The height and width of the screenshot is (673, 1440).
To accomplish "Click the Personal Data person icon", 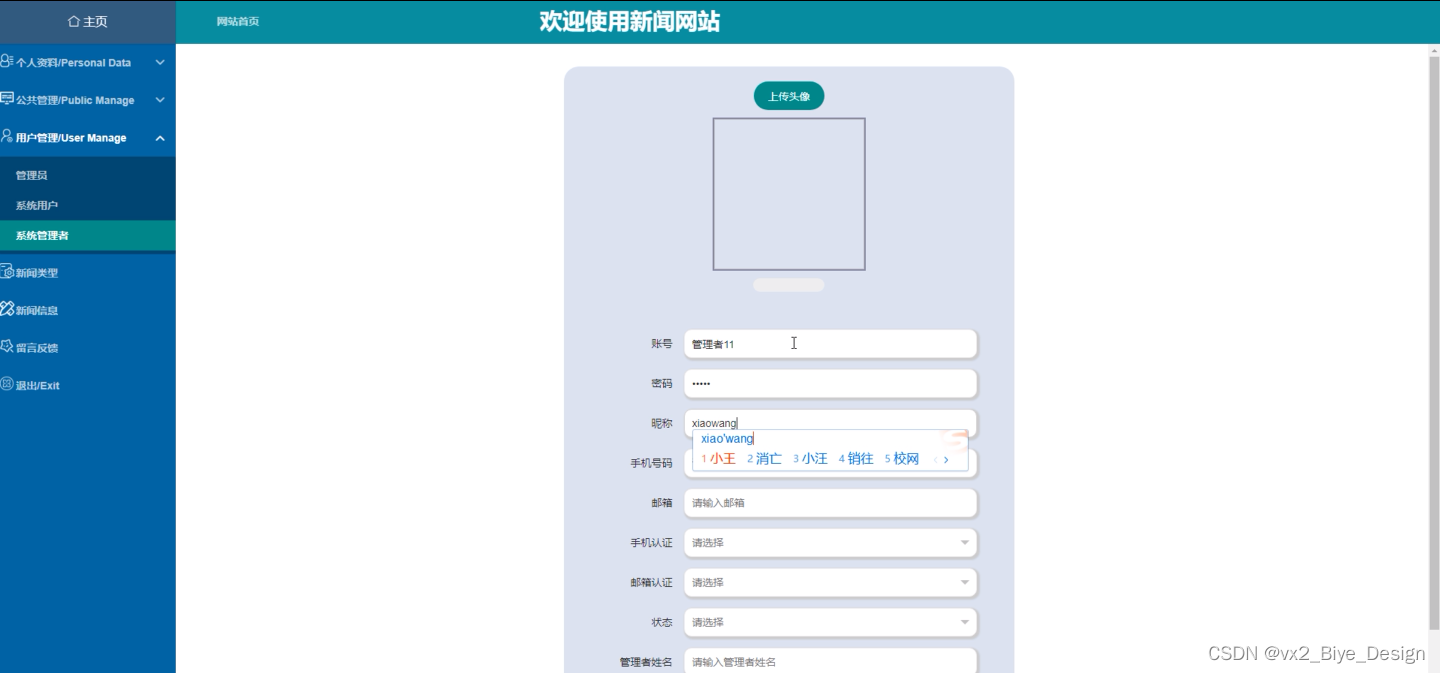I will (7, 61).
